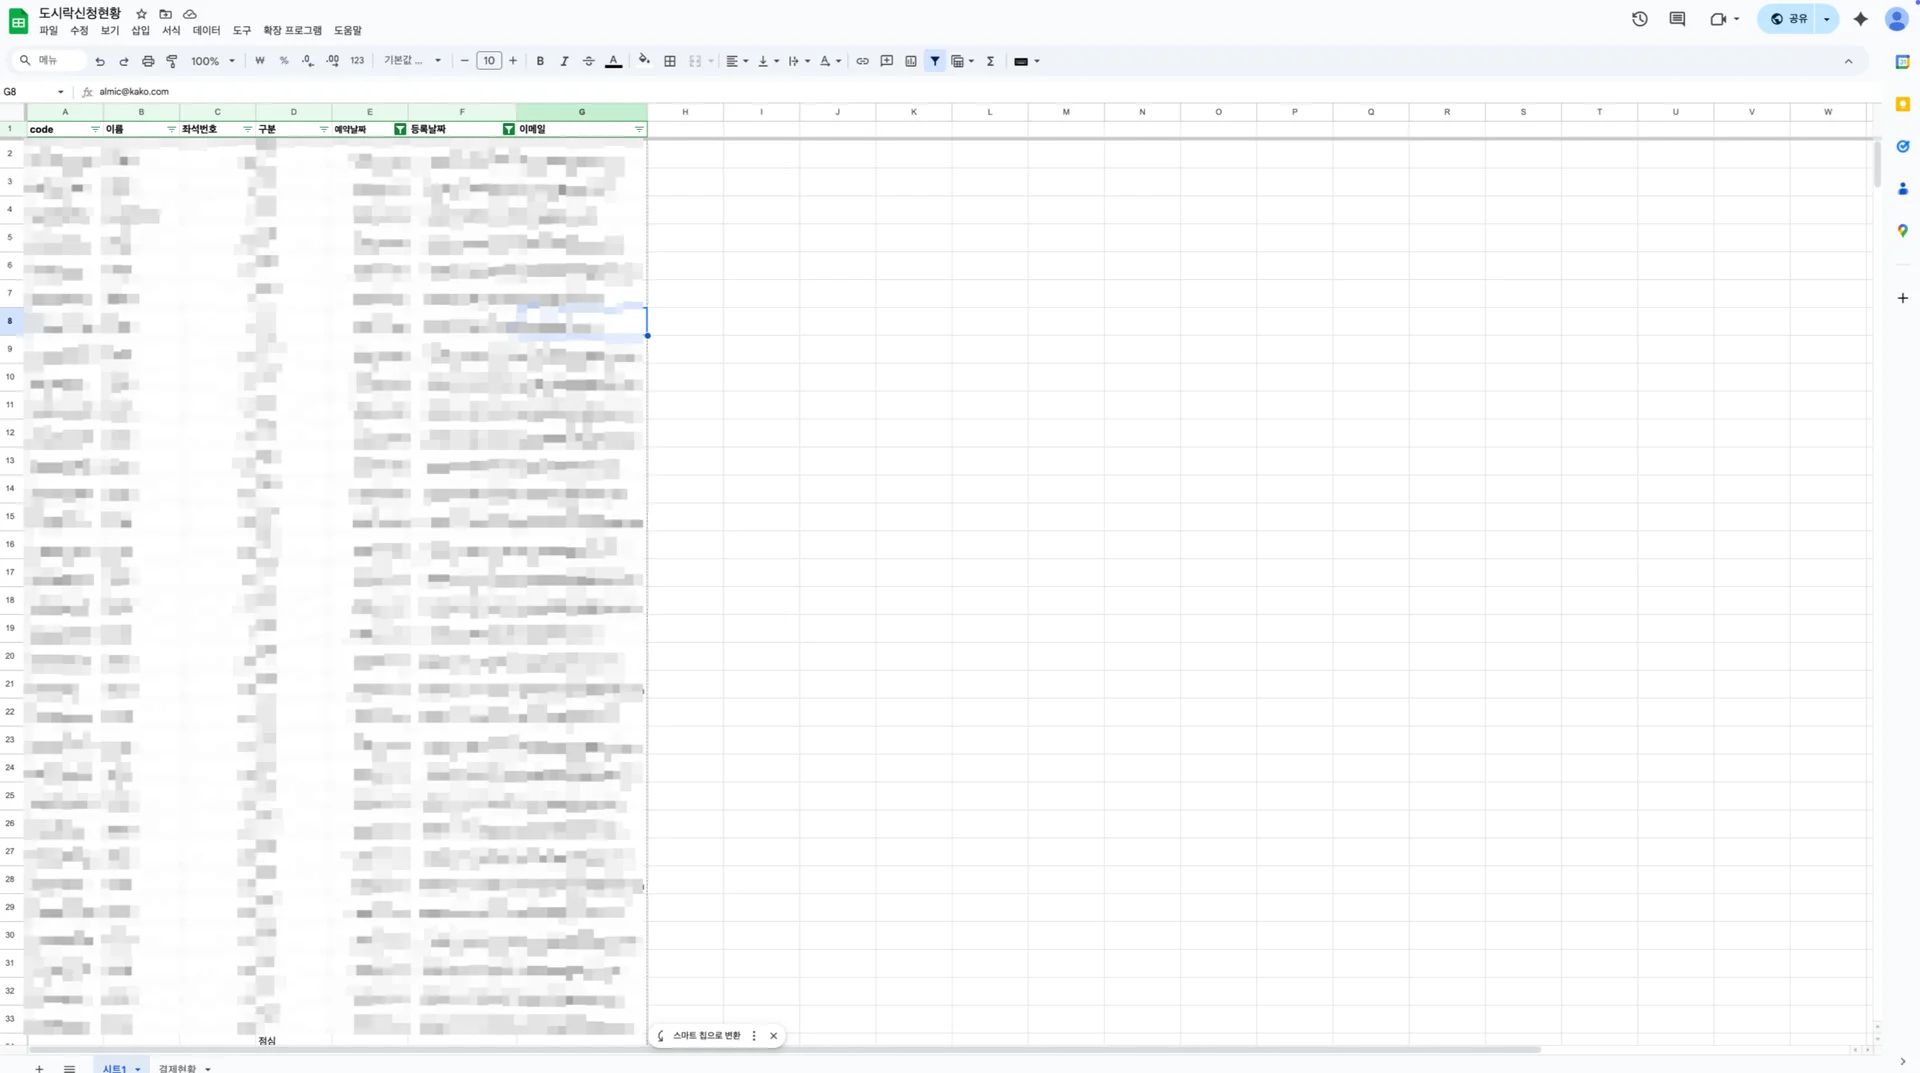
Task: Check cloud save status
Action: click(x=190, y=14)
